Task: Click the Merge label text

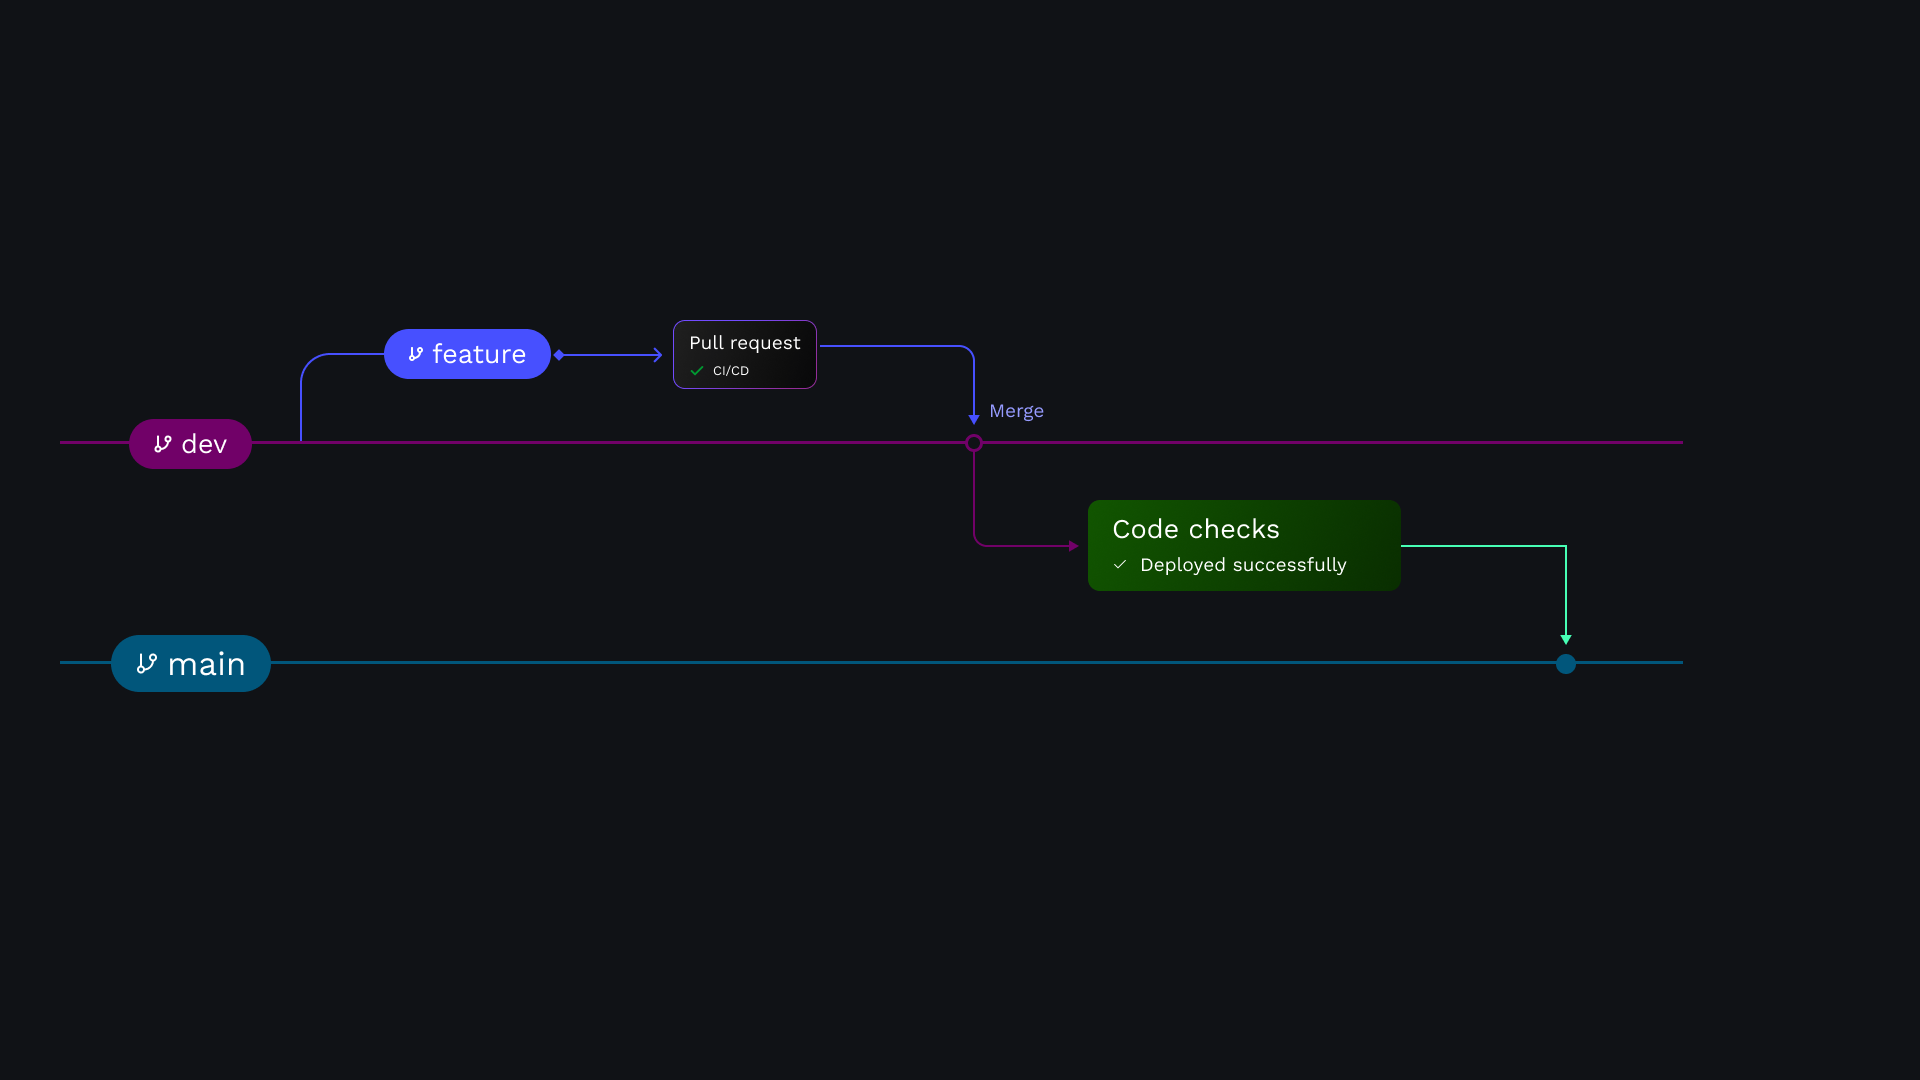Action: point(1016,411)
